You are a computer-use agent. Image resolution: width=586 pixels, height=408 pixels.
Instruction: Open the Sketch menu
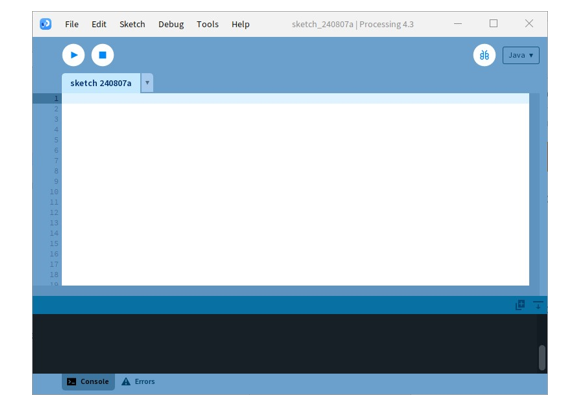click(132, 24)
